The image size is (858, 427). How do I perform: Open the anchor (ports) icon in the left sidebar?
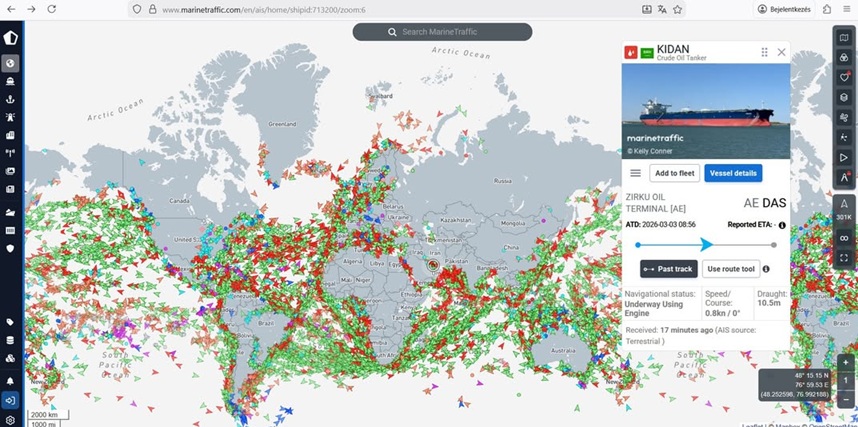pos(10,99)
